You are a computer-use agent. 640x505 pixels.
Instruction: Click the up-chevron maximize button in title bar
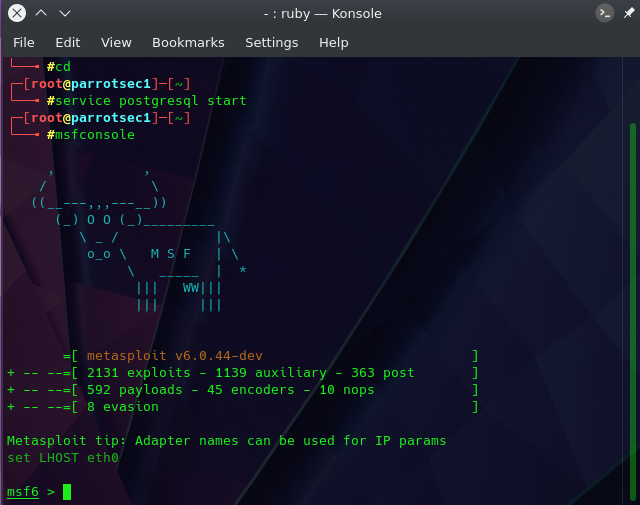click(41, 13)
